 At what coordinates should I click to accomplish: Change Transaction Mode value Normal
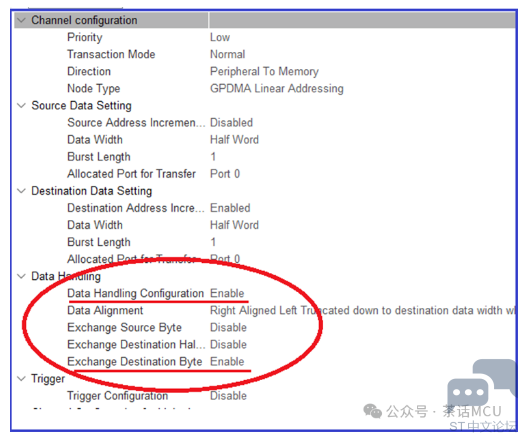(x=227, y=54)
